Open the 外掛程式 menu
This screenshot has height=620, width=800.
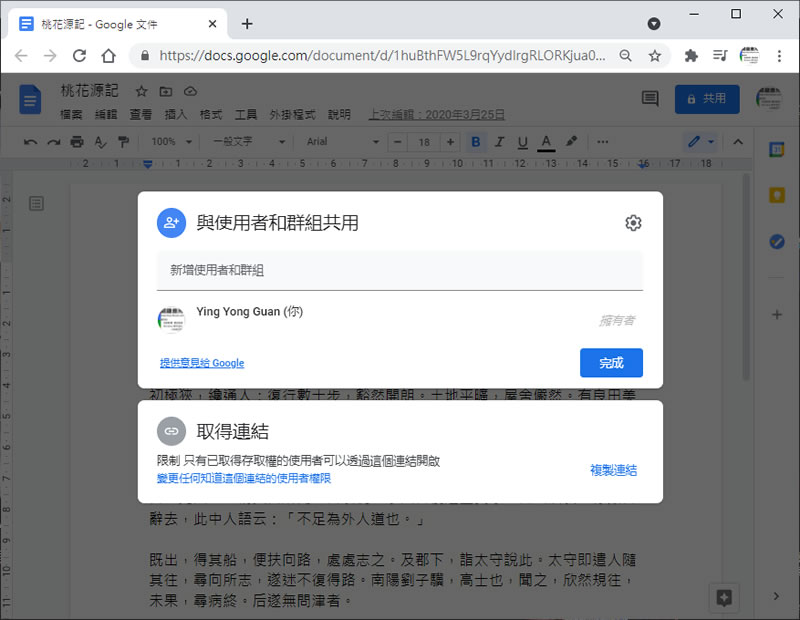coord(292,114)
